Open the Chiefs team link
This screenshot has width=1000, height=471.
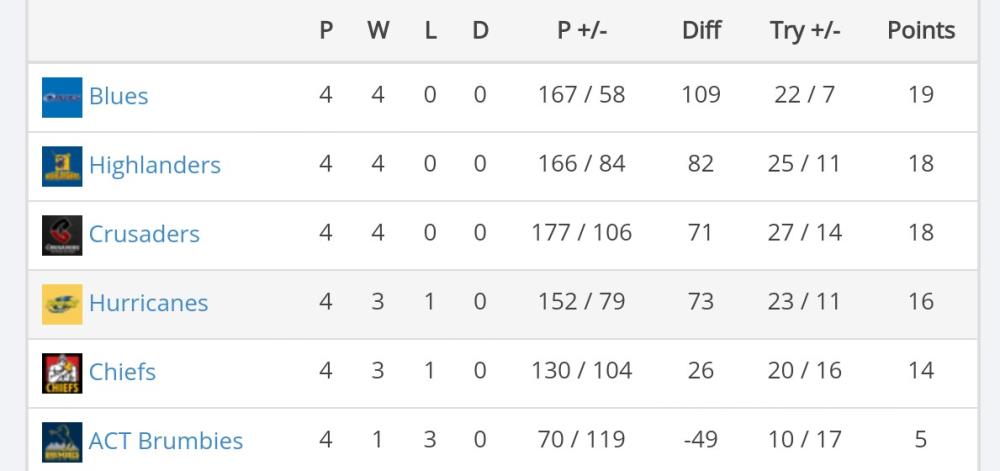(x=122, y=372)
